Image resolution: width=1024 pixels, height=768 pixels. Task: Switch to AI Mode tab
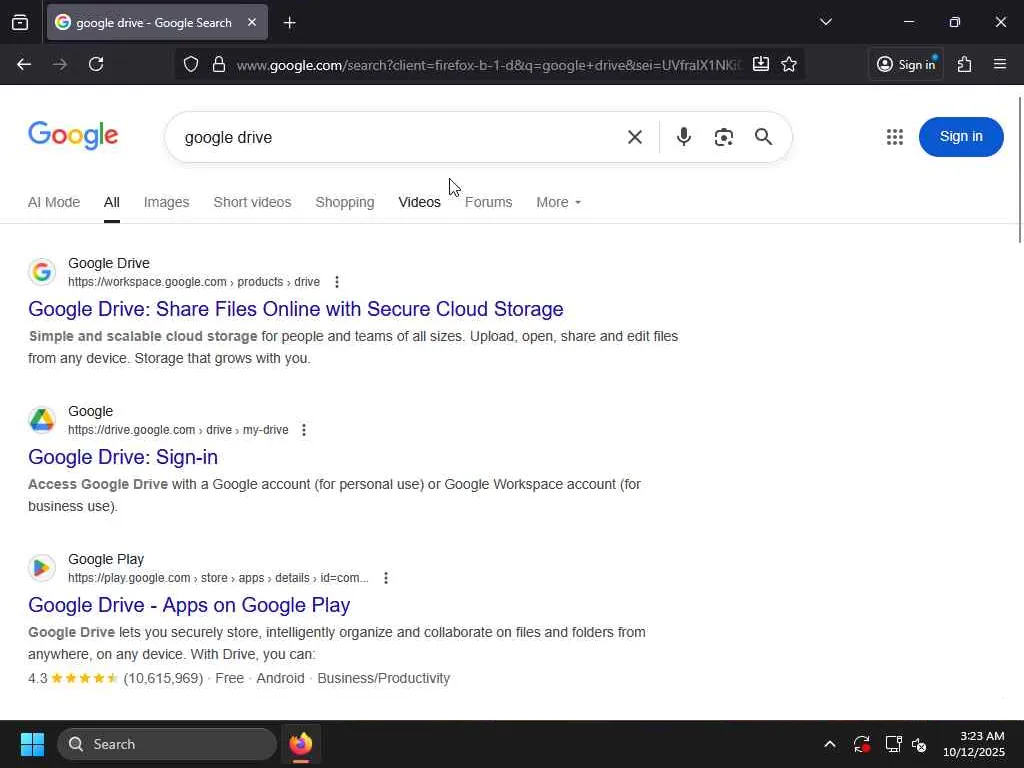click(x=54, y=202)
